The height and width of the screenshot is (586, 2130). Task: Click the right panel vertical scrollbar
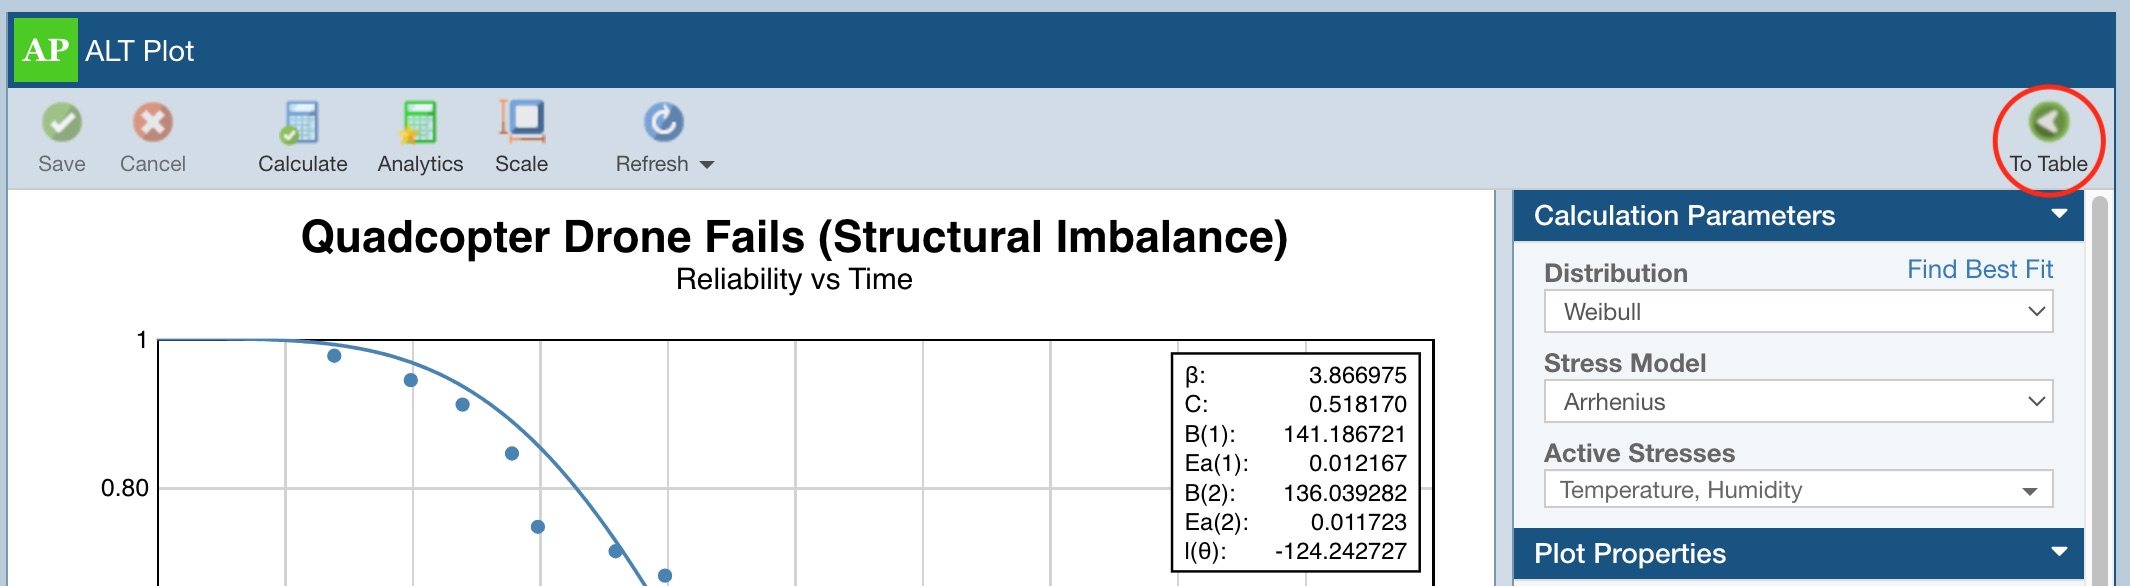pos(2099,390)
